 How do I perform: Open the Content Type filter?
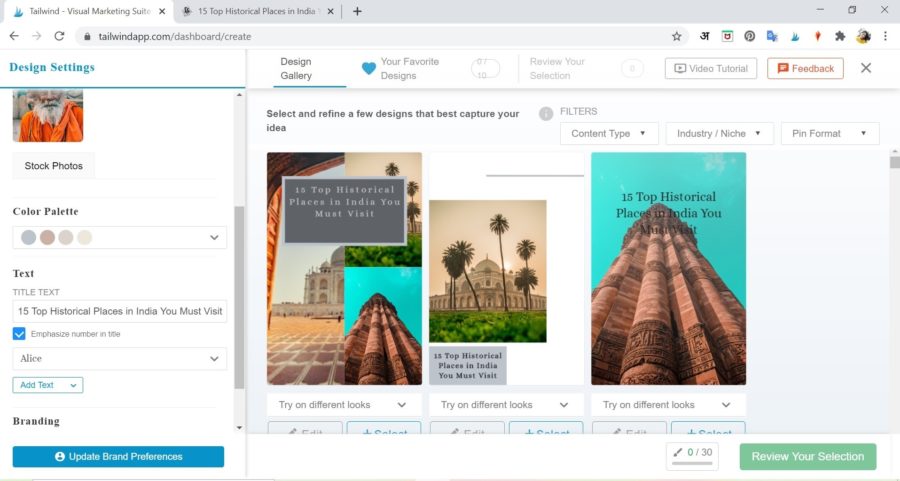click(x=608, y=133)
